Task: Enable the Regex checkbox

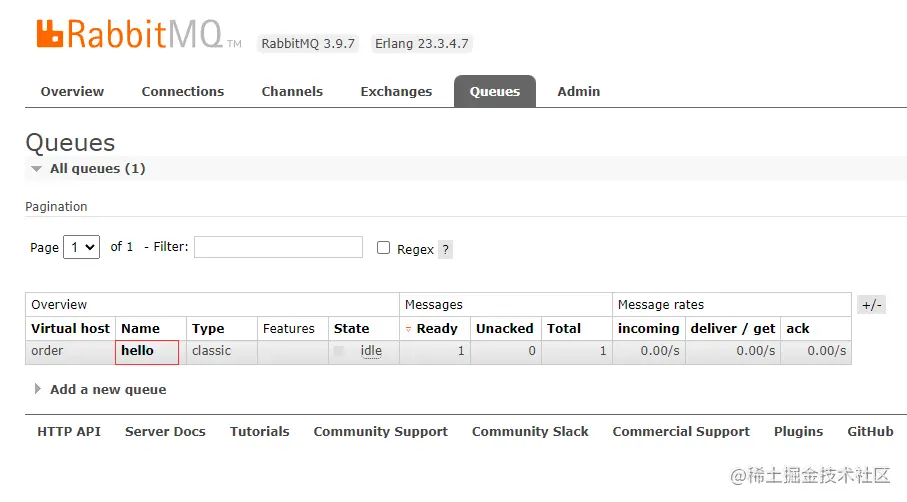Action: [384, 248]
